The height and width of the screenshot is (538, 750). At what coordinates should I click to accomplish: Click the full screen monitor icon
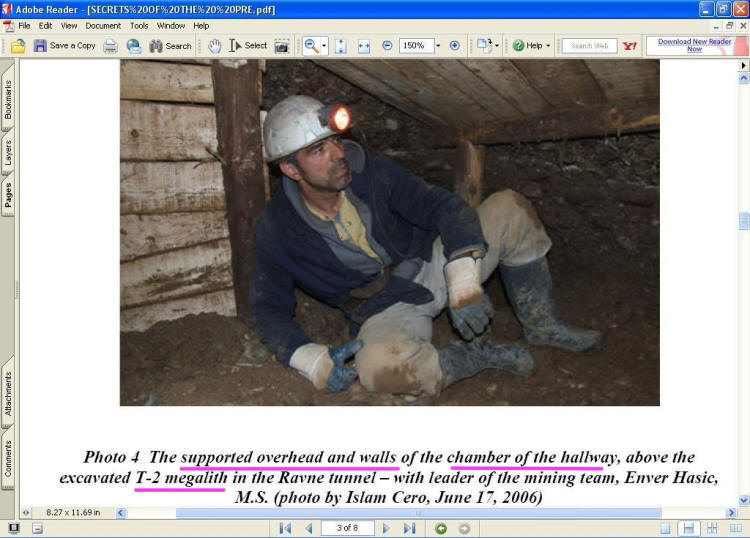coord(14,528)
